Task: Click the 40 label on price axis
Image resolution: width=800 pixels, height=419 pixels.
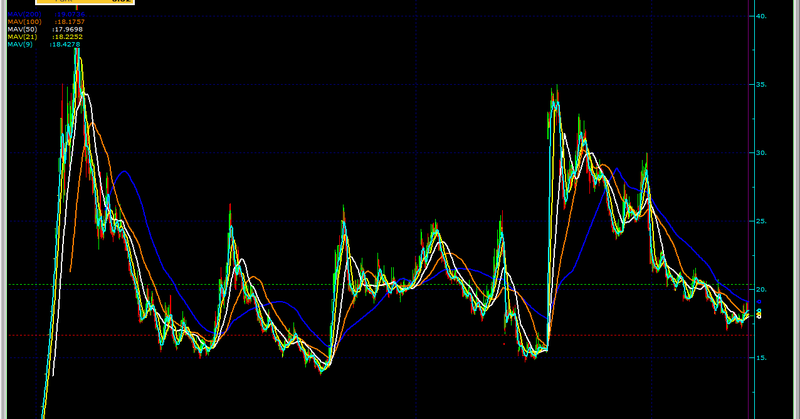Action: 761,16
